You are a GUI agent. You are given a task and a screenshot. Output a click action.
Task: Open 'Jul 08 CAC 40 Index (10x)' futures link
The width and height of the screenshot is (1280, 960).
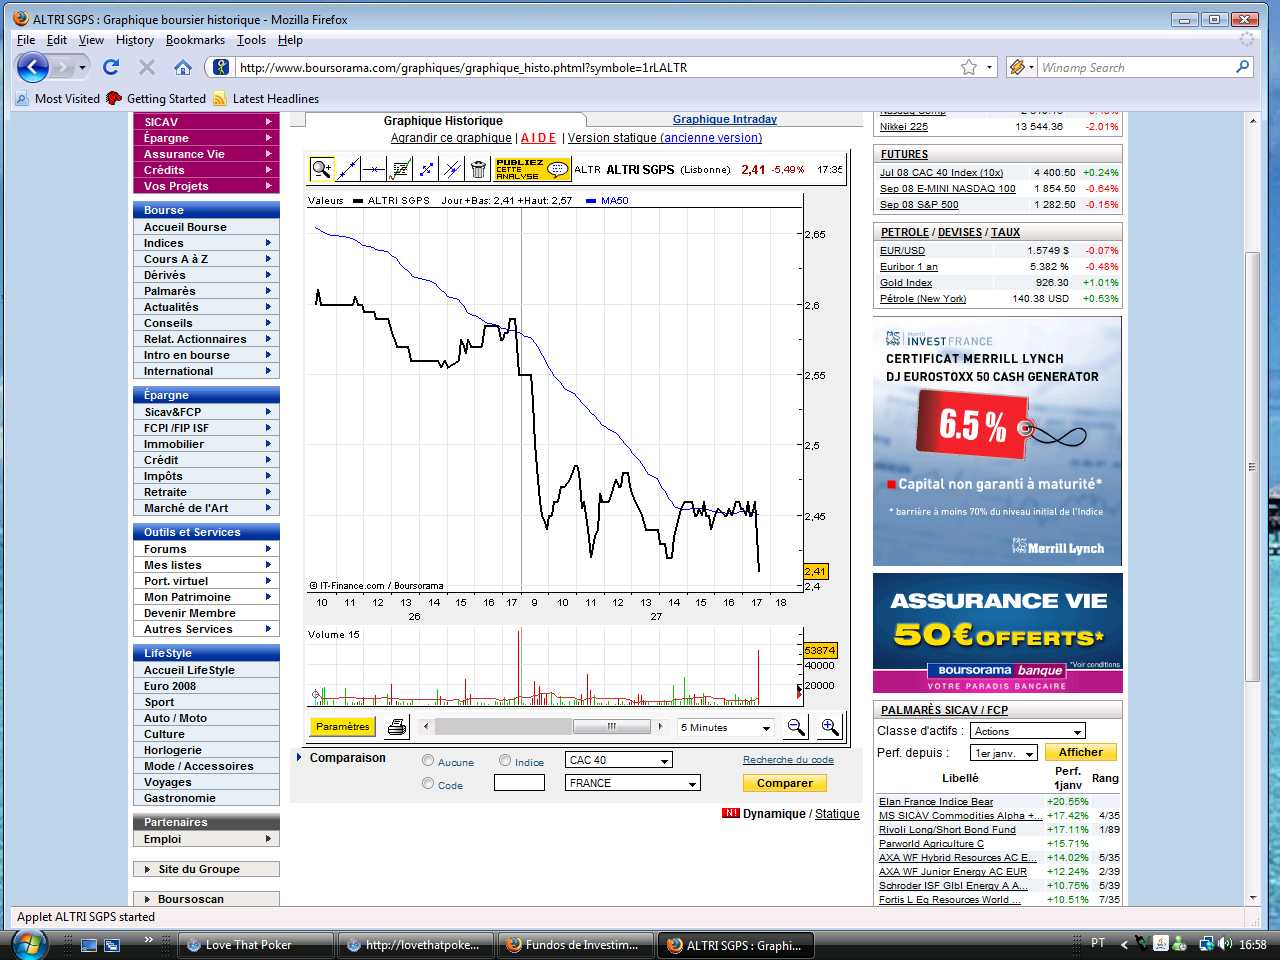point(941,172)
